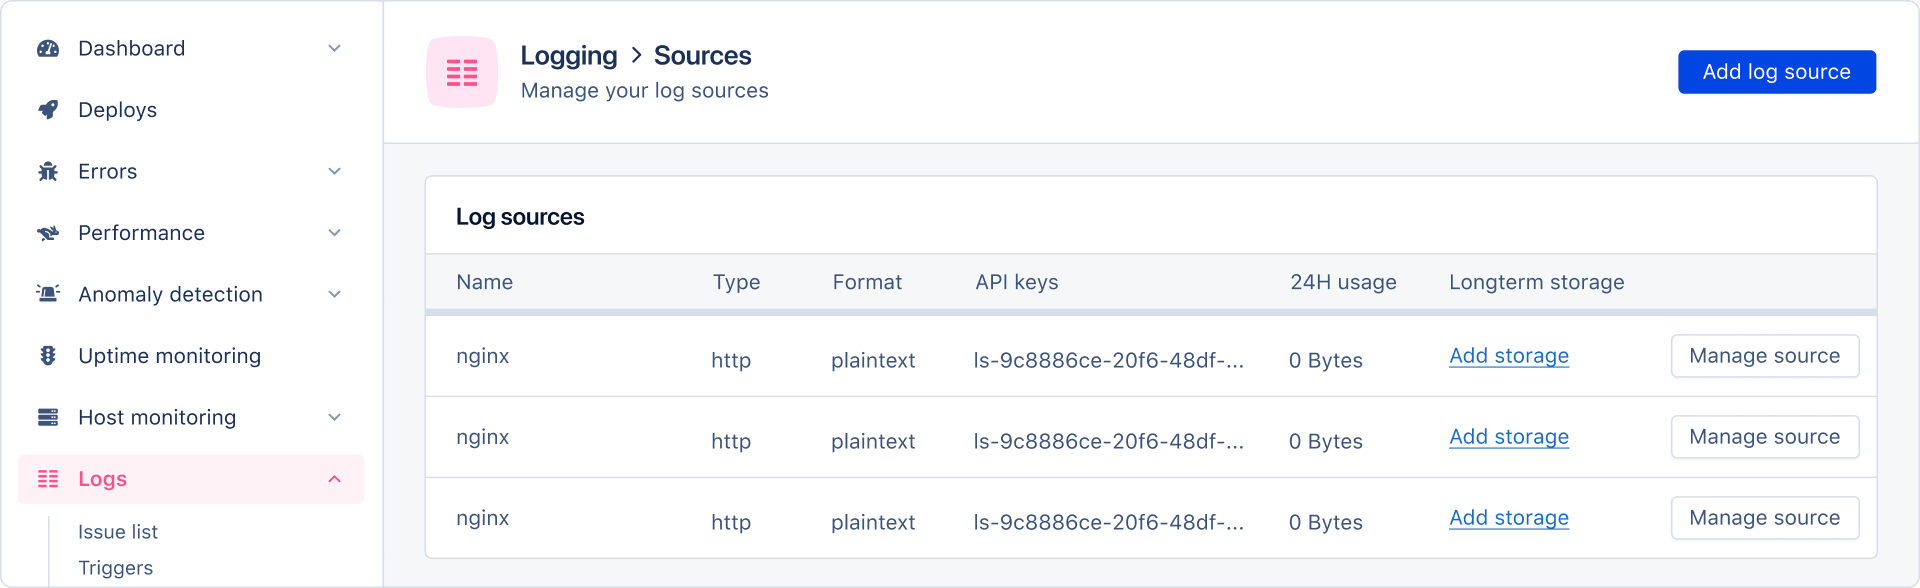Open the Deploys section
1920x588 pixels.
click(117, 110)
